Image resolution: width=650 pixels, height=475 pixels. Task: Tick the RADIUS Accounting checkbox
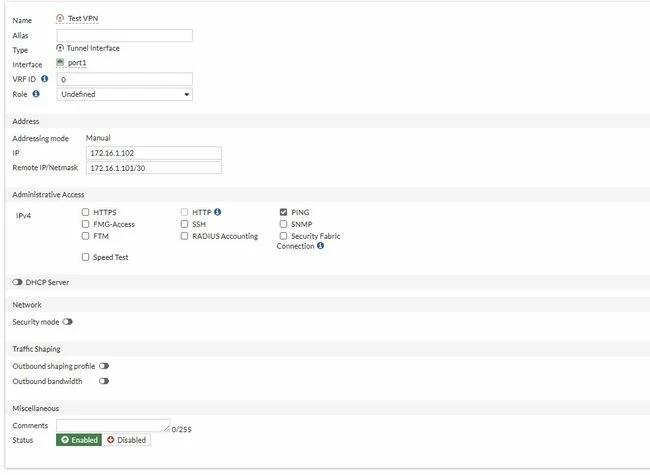(184, 236)
